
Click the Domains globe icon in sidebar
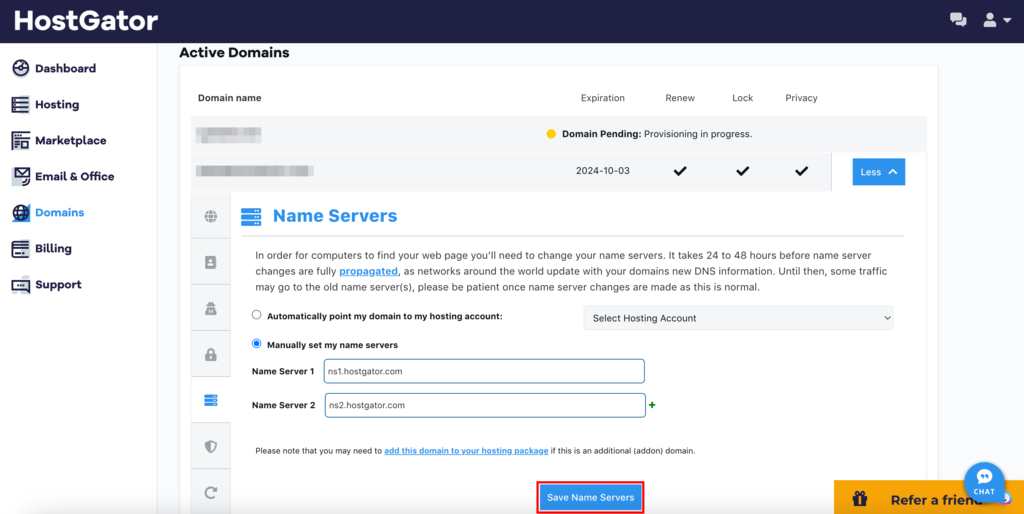pyautogui.click(x=21, y=212)
